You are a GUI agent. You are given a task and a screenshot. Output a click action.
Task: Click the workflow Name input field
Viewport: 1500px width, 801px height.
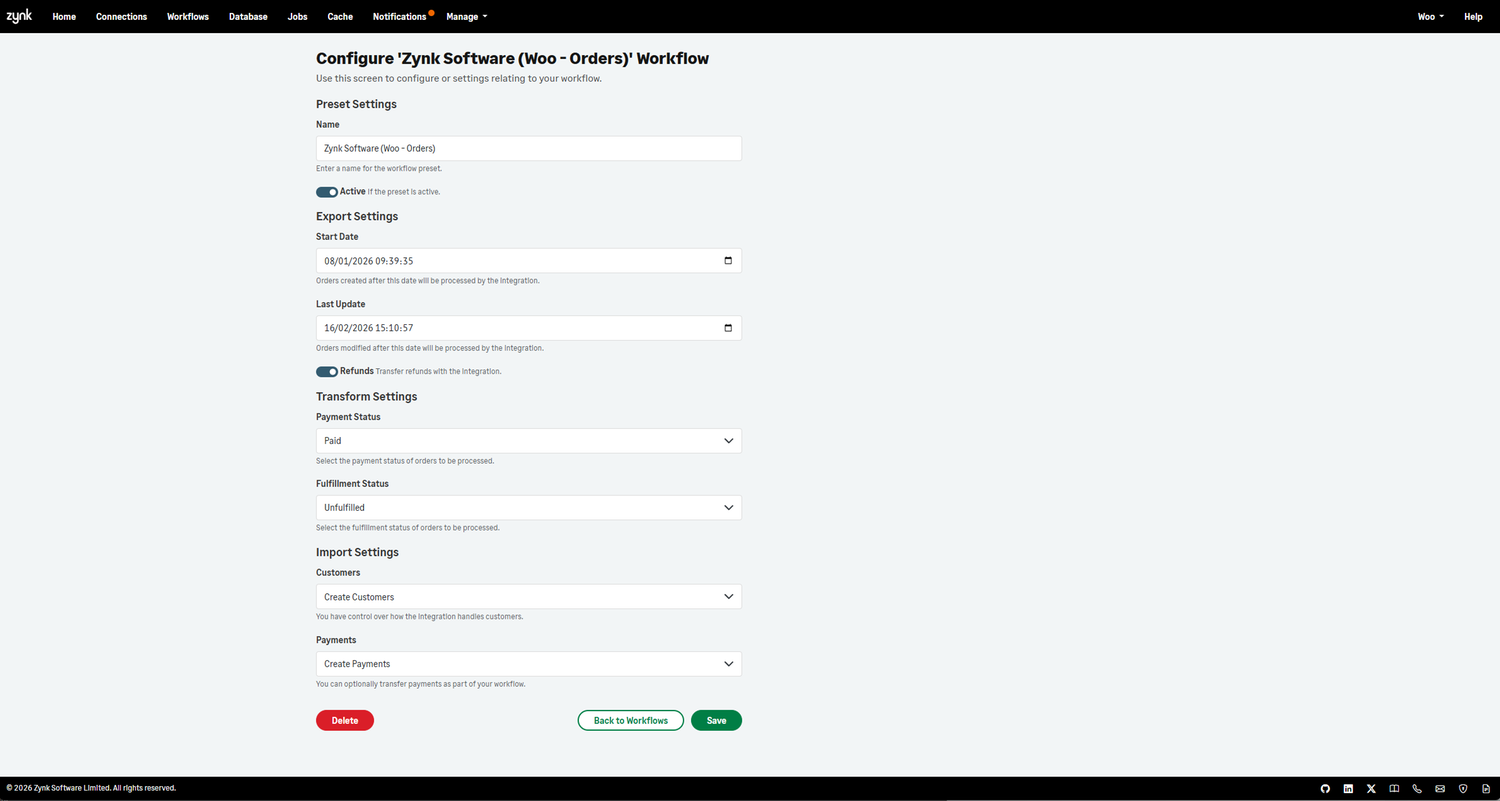click(x=528, y=147)
